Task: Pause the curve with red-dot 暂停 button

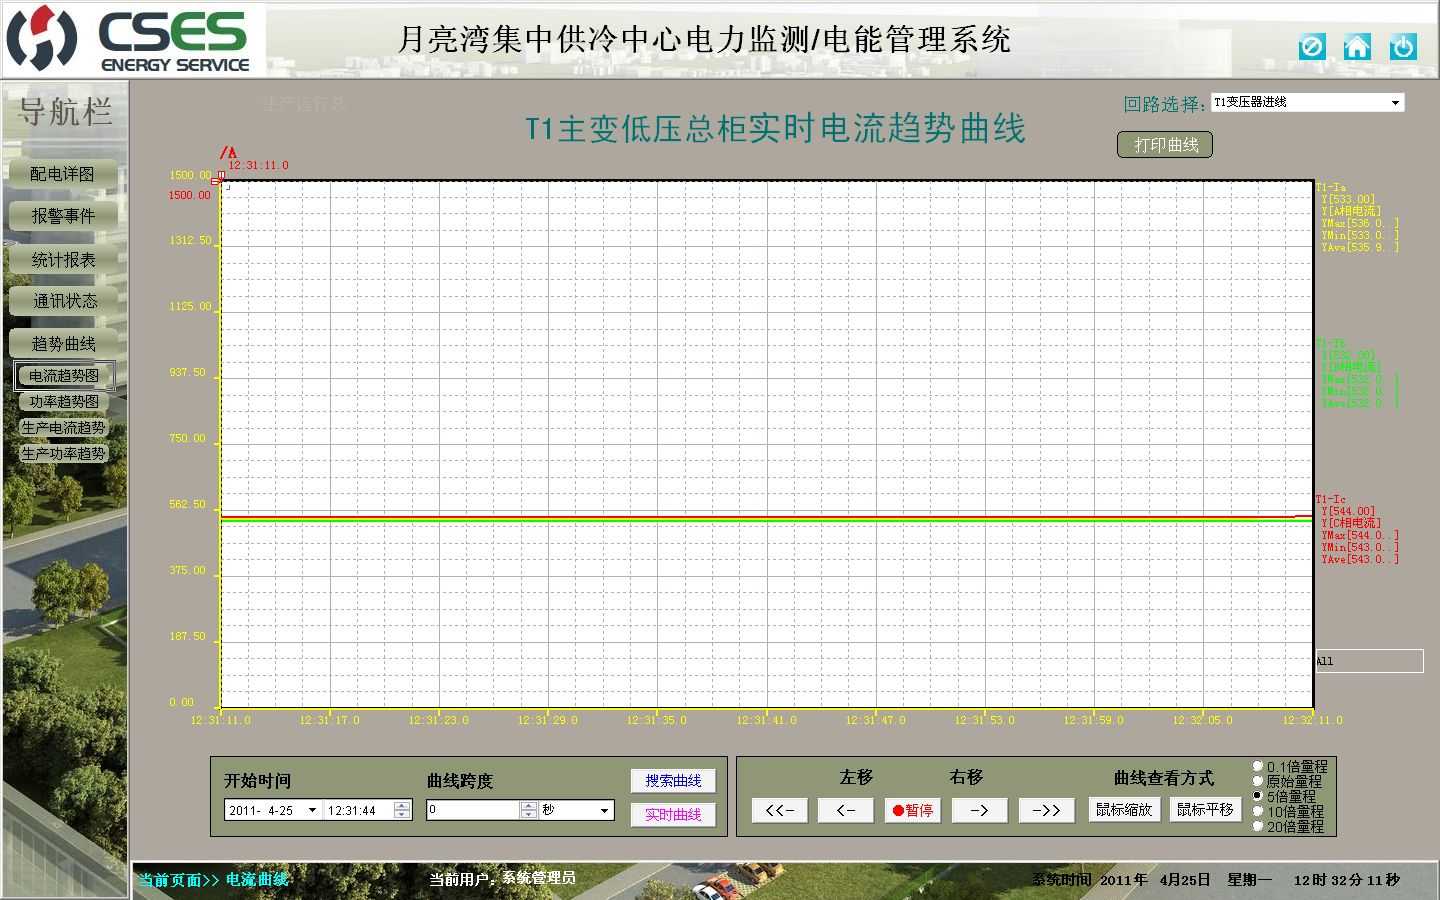Action: (x=913, y=810)
